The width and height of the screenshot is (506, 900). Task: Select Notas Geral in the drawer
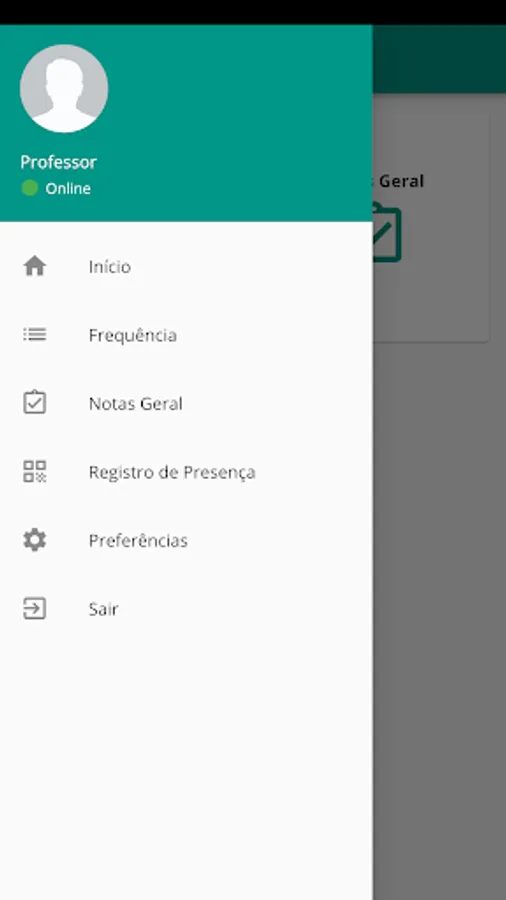186,403
